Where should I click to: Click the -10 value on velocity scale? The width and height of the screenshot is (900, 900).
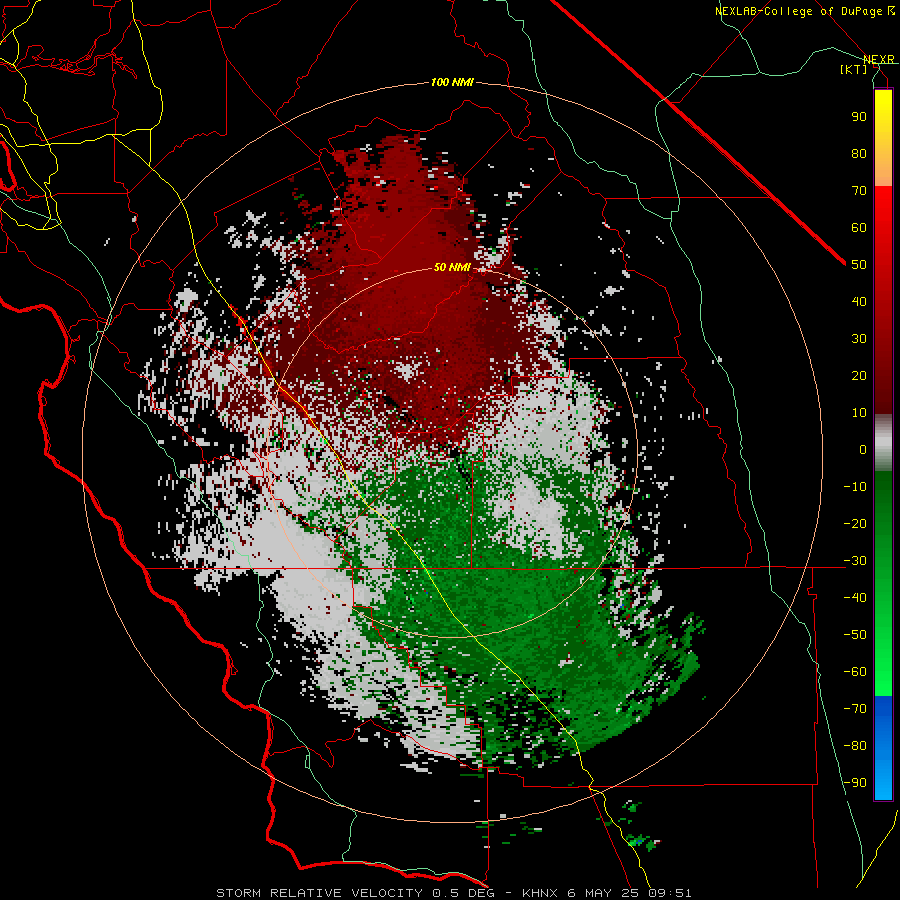click(x=855, y=487)
